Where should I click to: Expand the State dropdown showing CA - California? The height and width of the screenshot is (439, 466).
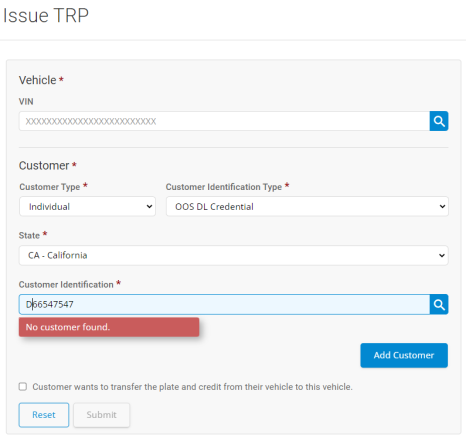(x=233, y=255)
